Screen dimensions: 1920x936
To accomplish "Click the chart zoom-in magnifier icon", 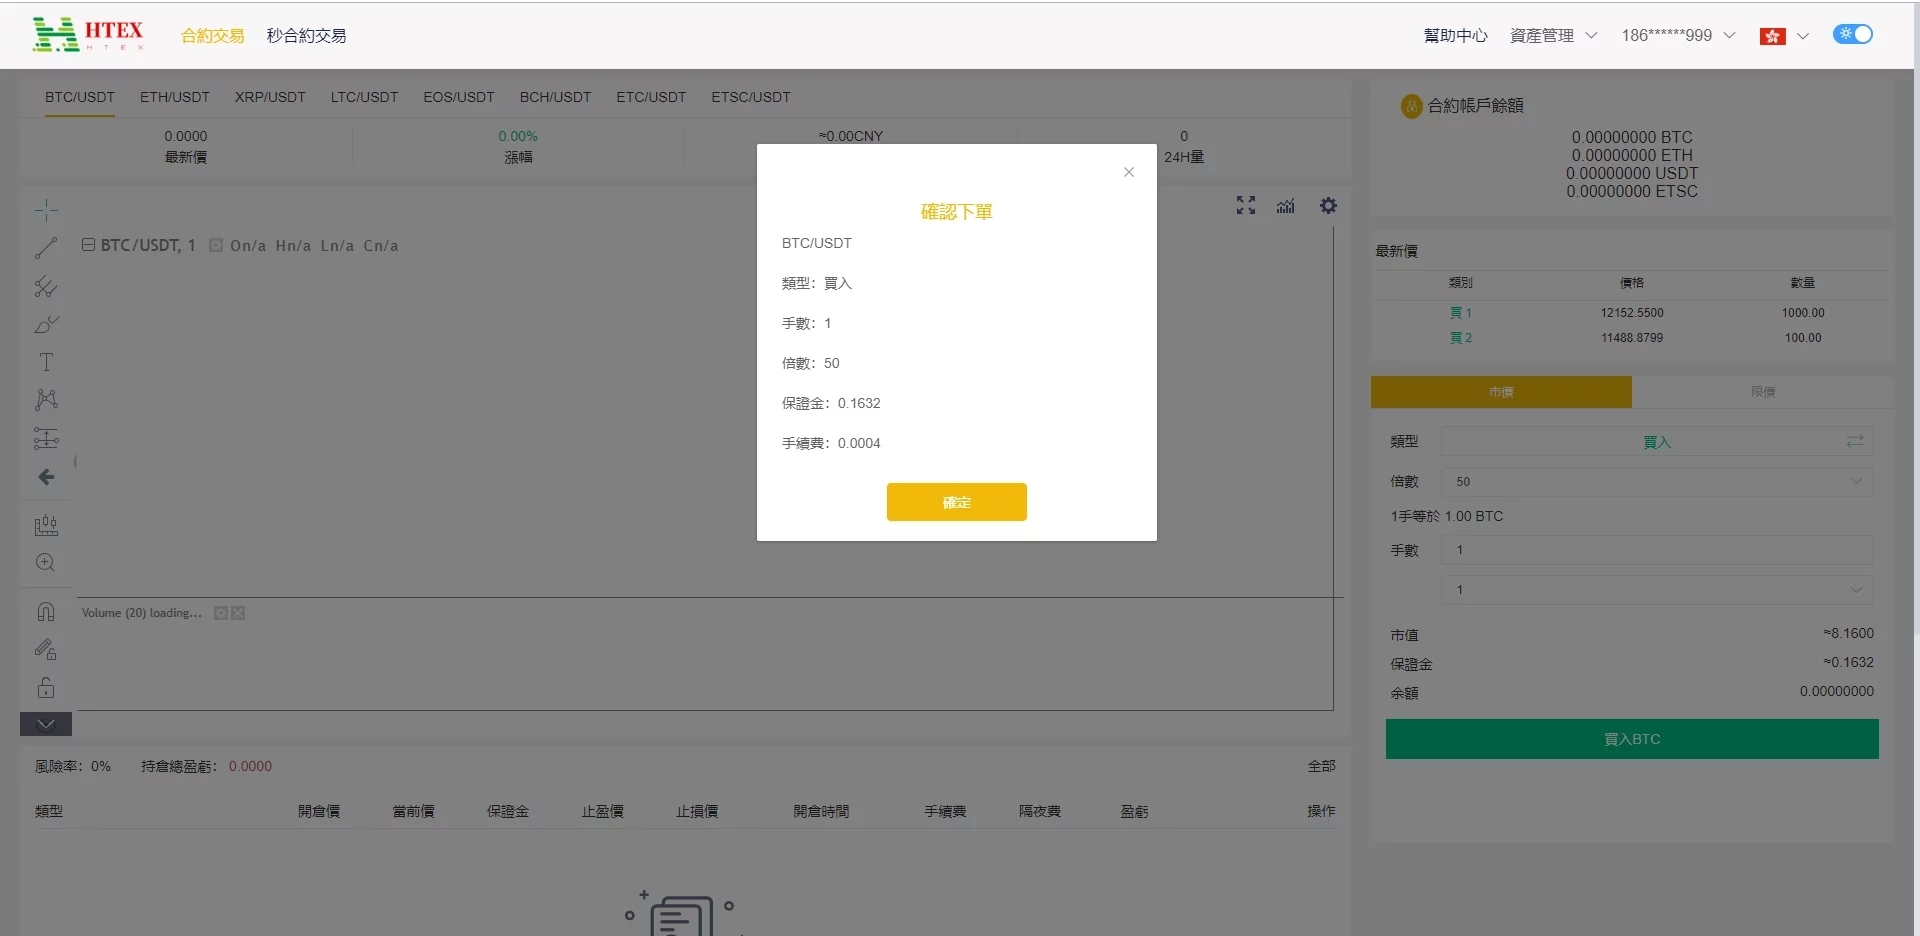I will tap(46, 563).
